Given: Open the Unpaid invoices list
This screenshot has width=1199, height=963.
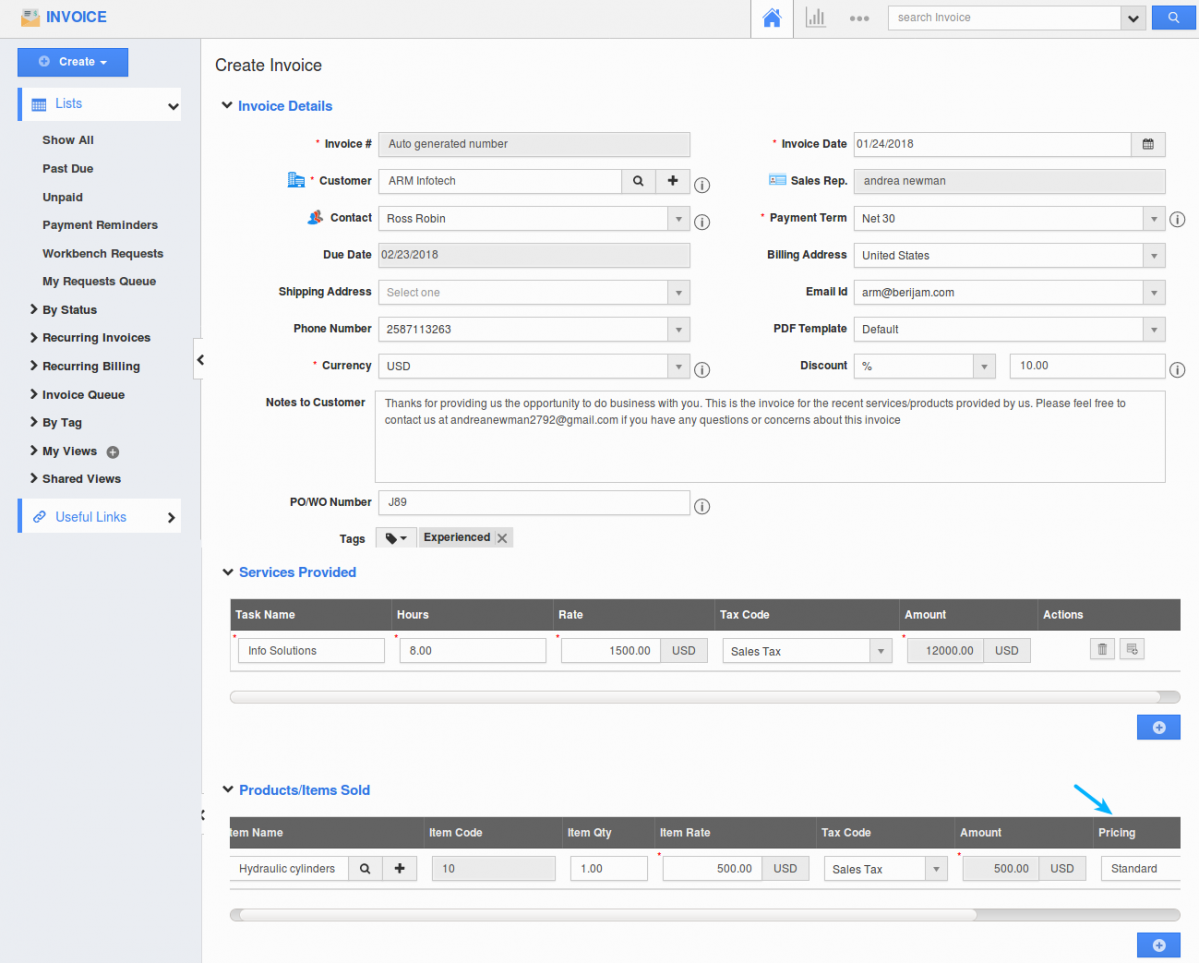Looking at the screenshot, I should (x=62, y=197).
